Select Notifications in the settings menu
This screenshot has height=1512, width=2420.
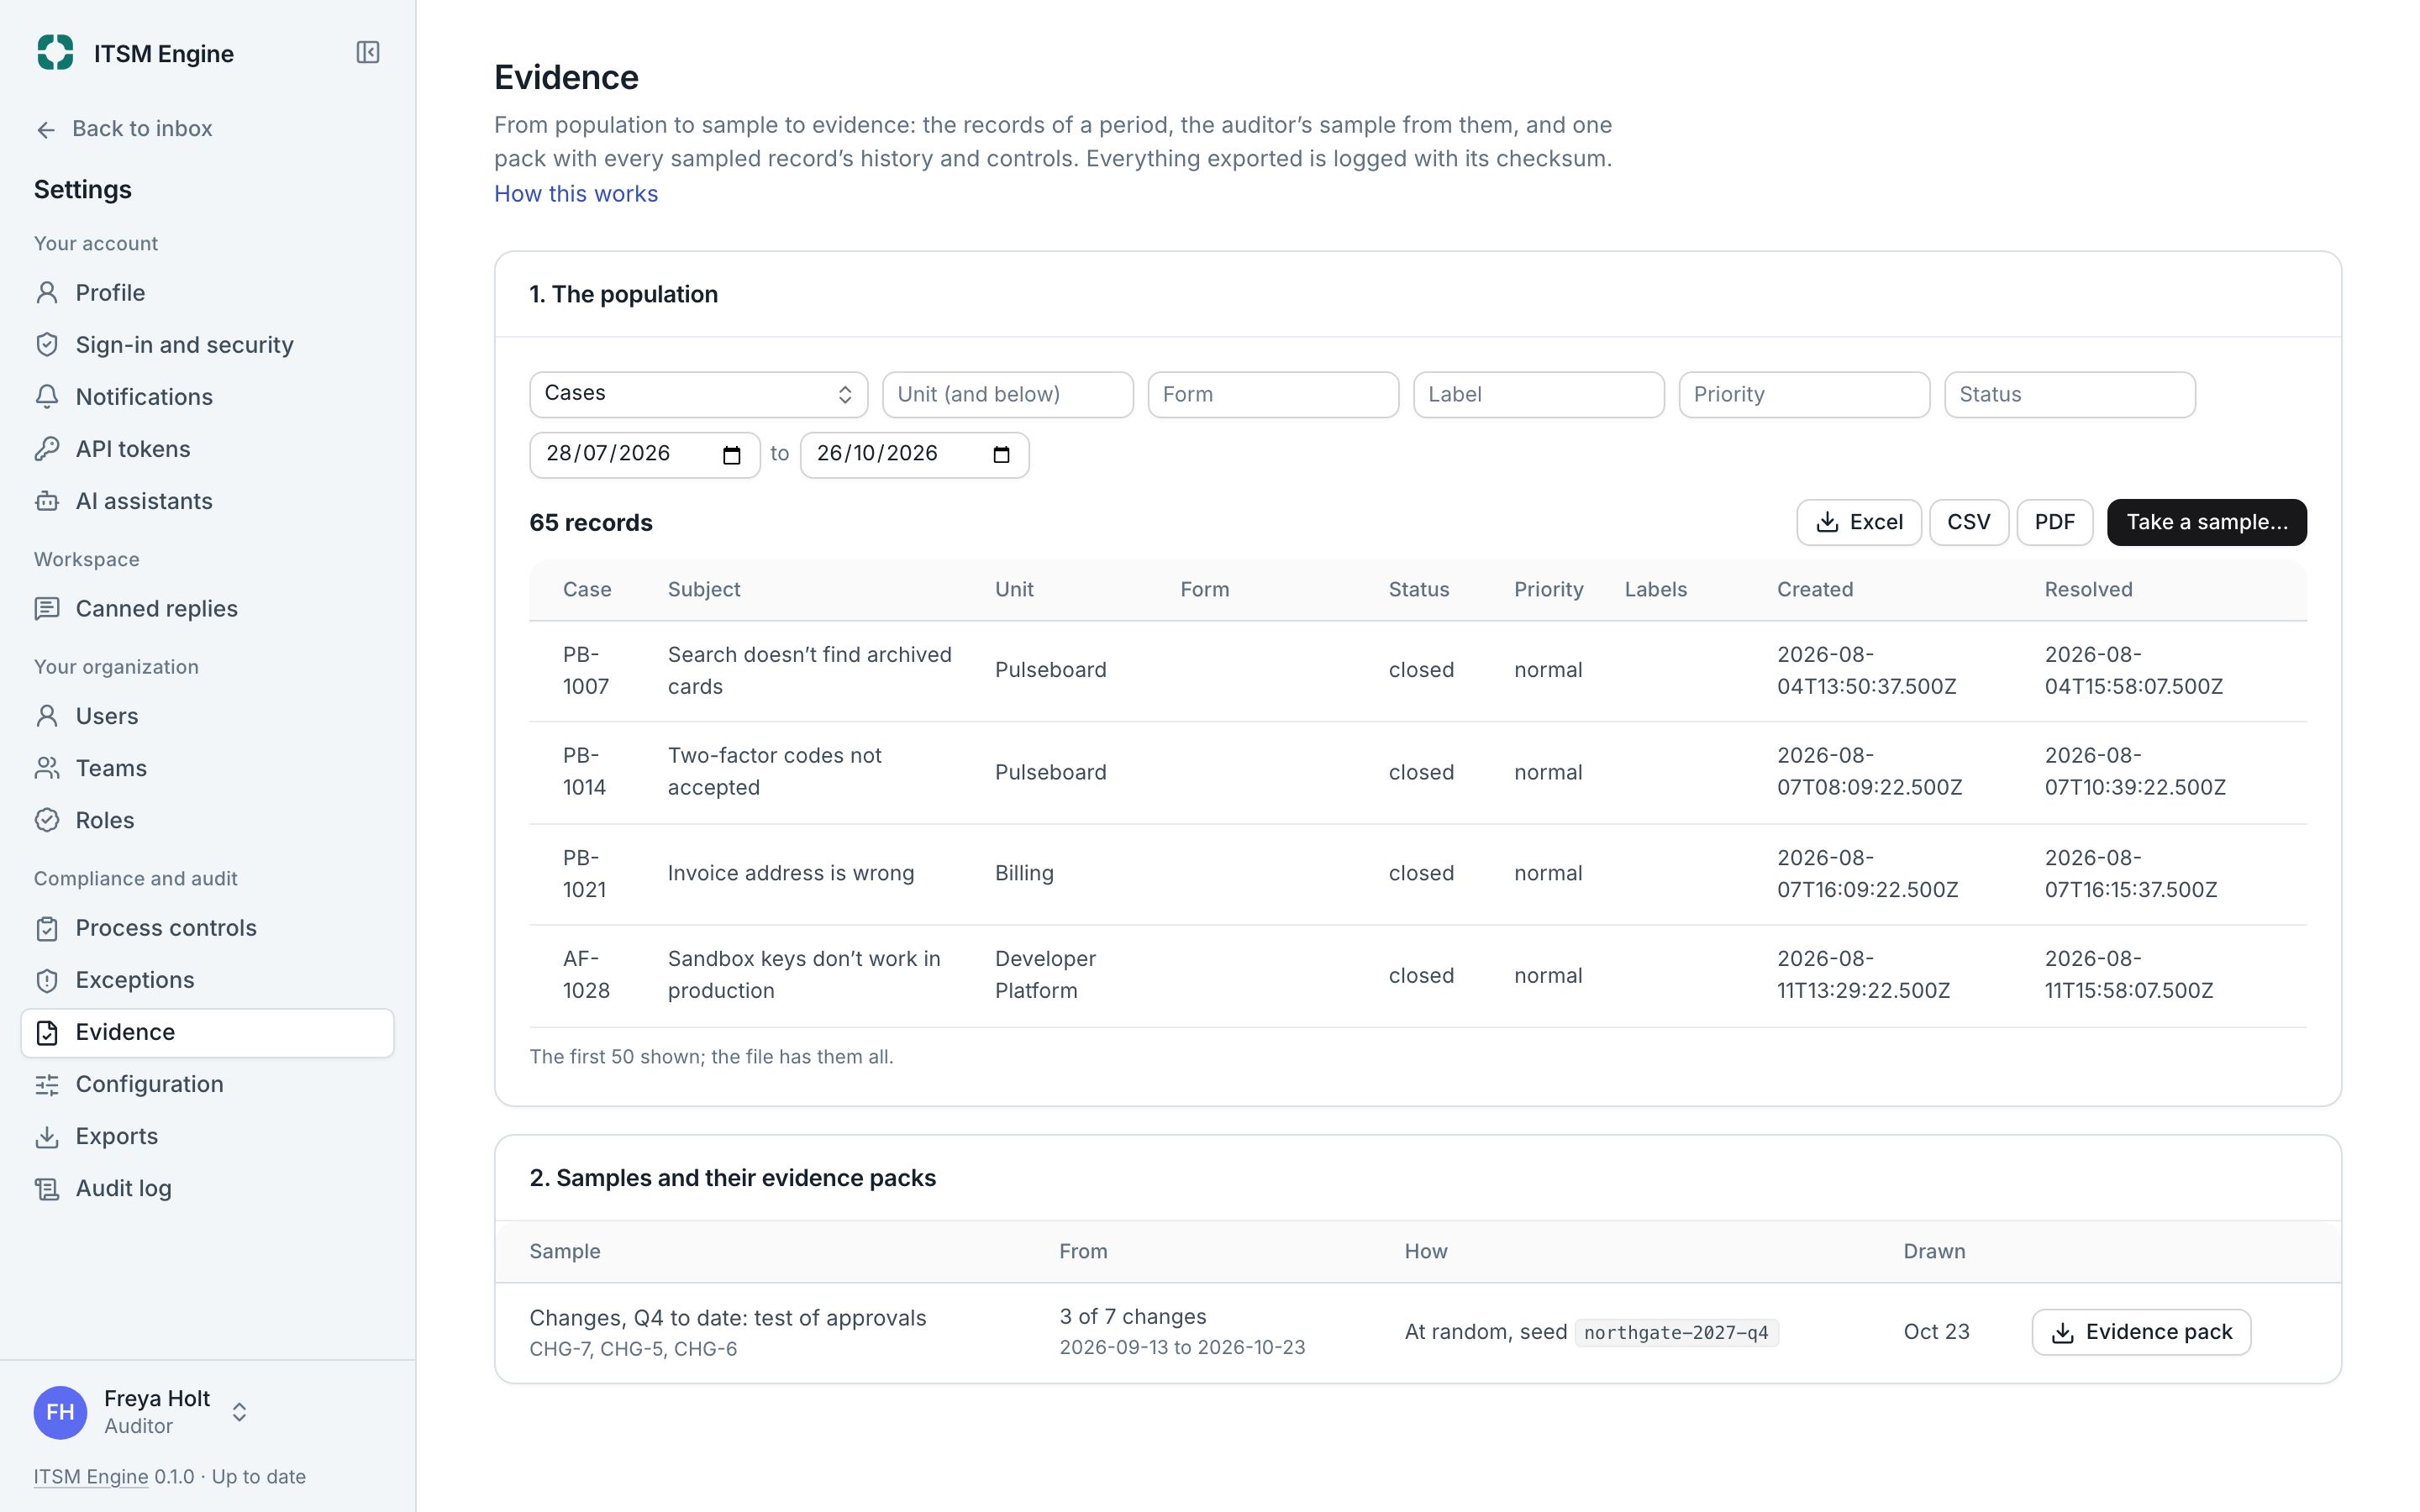pyautogui.click(x=207, y=397)
